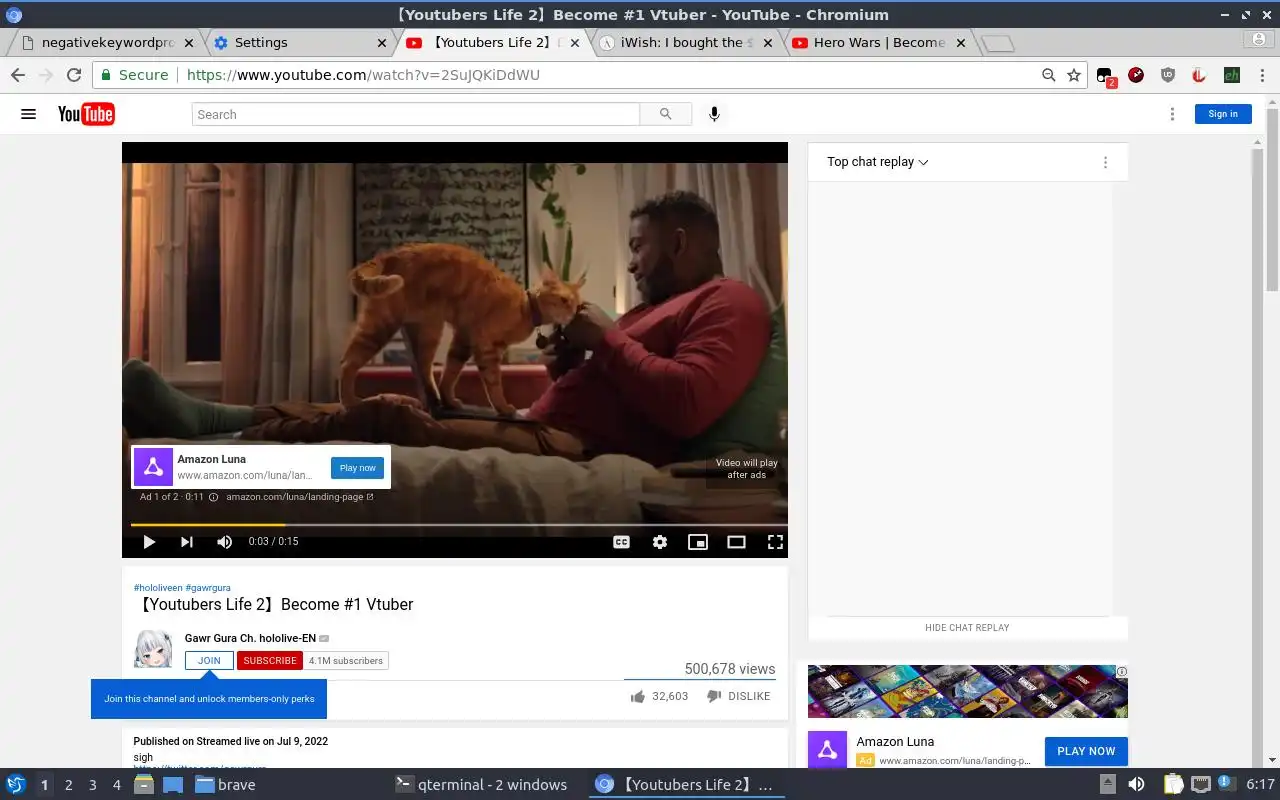
Task: Click Amazon Luna sidebar banner image
Action: coord(967,691)
